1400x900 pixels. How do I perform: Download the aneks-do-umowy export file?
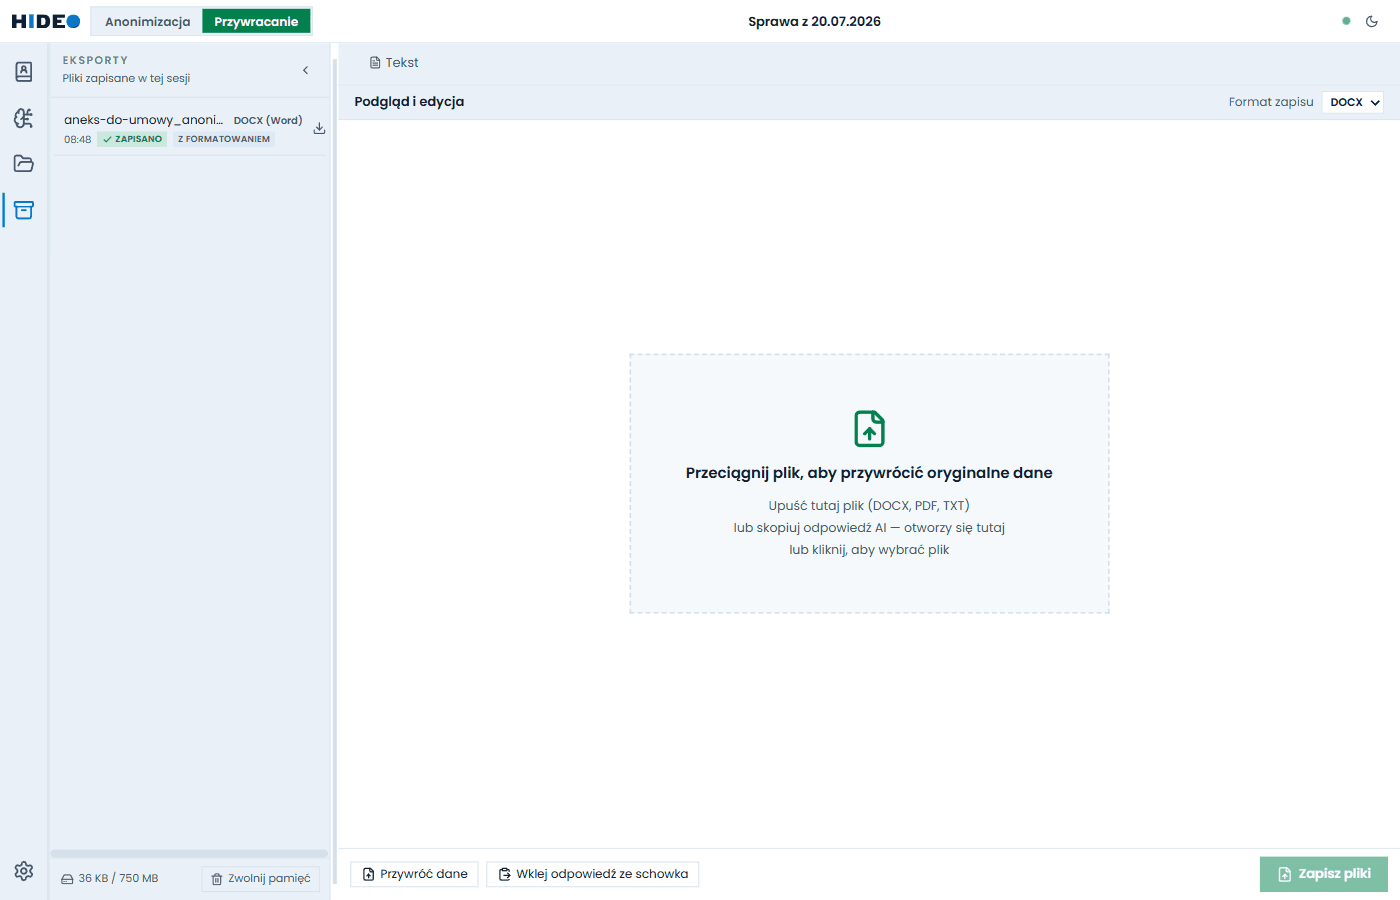(x=319, y=128)
